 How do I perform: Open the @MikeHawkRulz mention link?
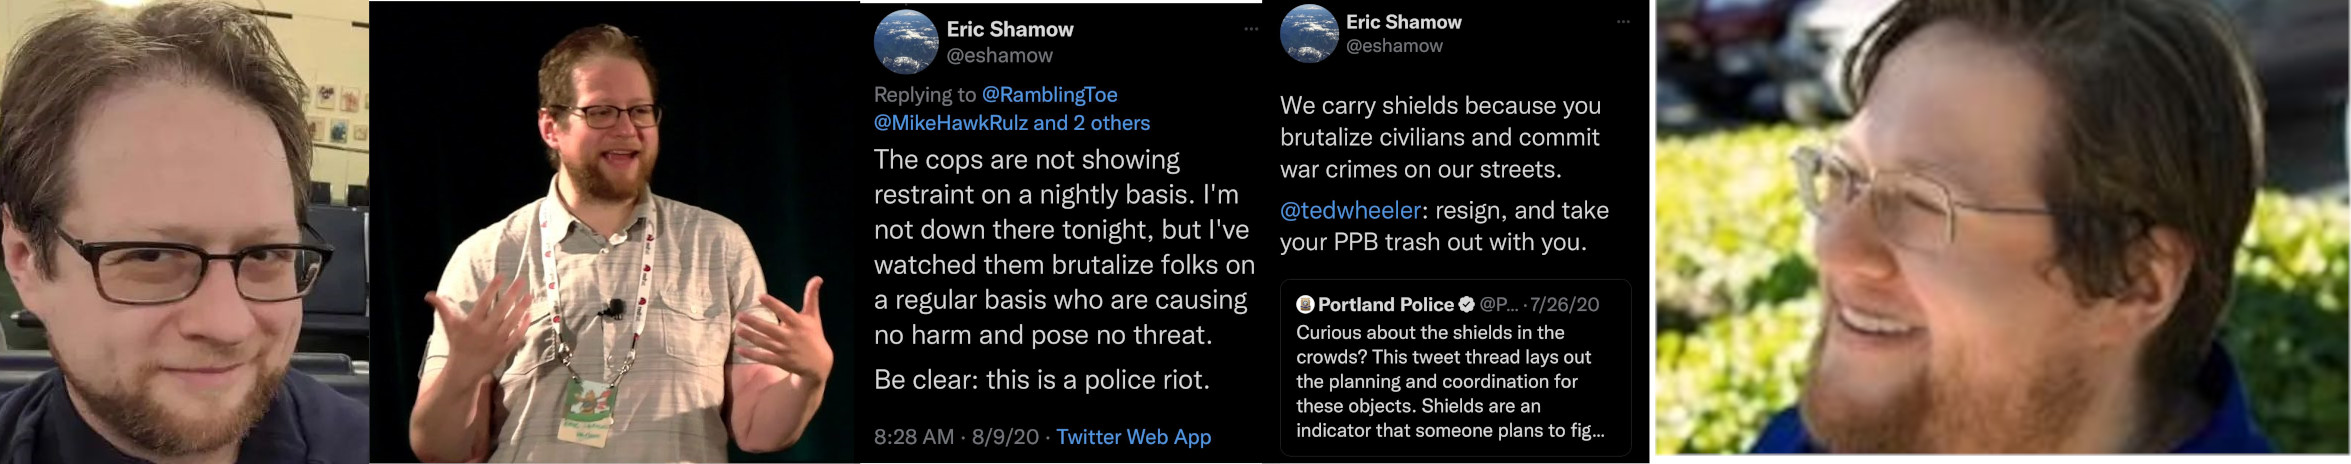[x=950, y=123]
